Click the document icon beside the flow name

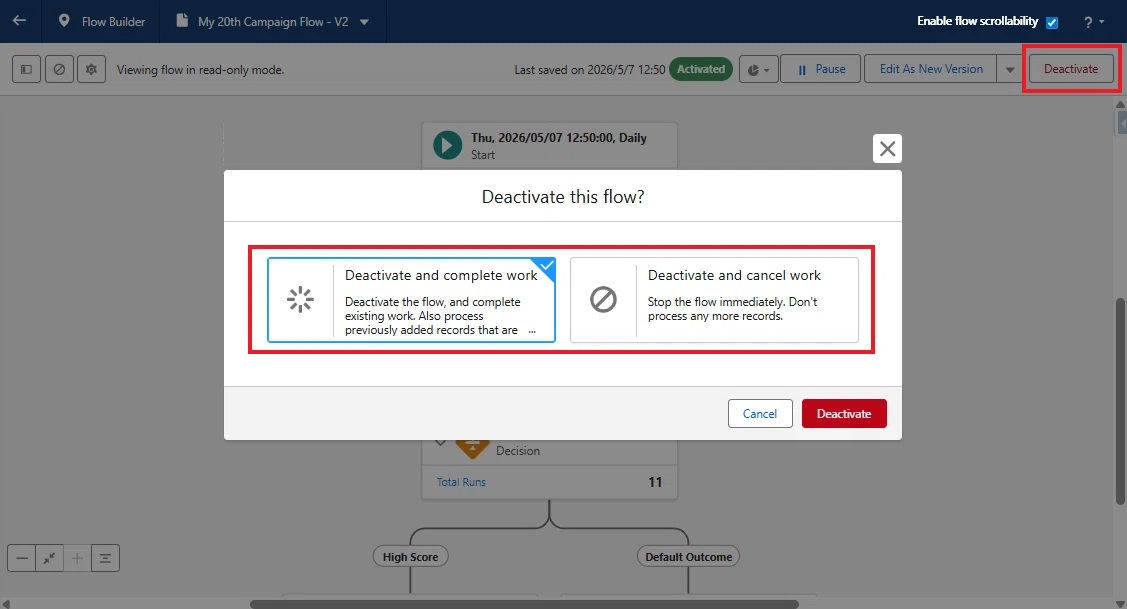point(182,21)
